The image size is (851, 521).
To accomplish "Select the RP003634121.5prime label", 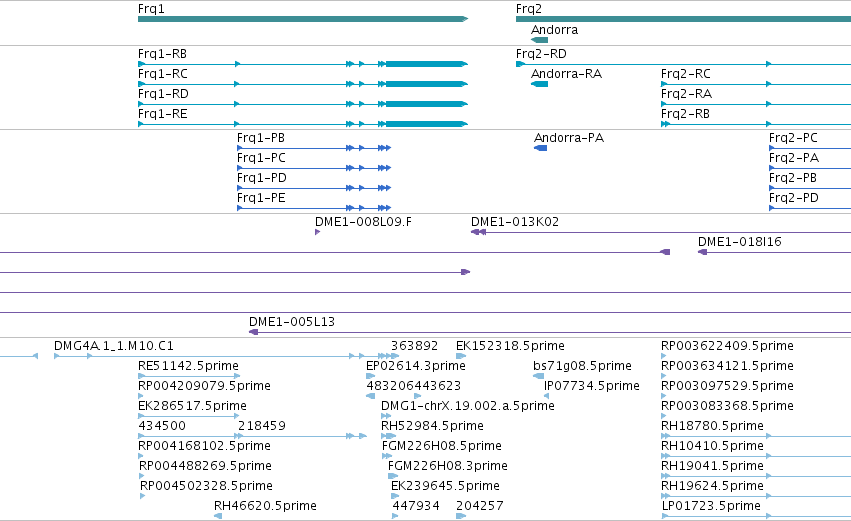I will point(727,366).
